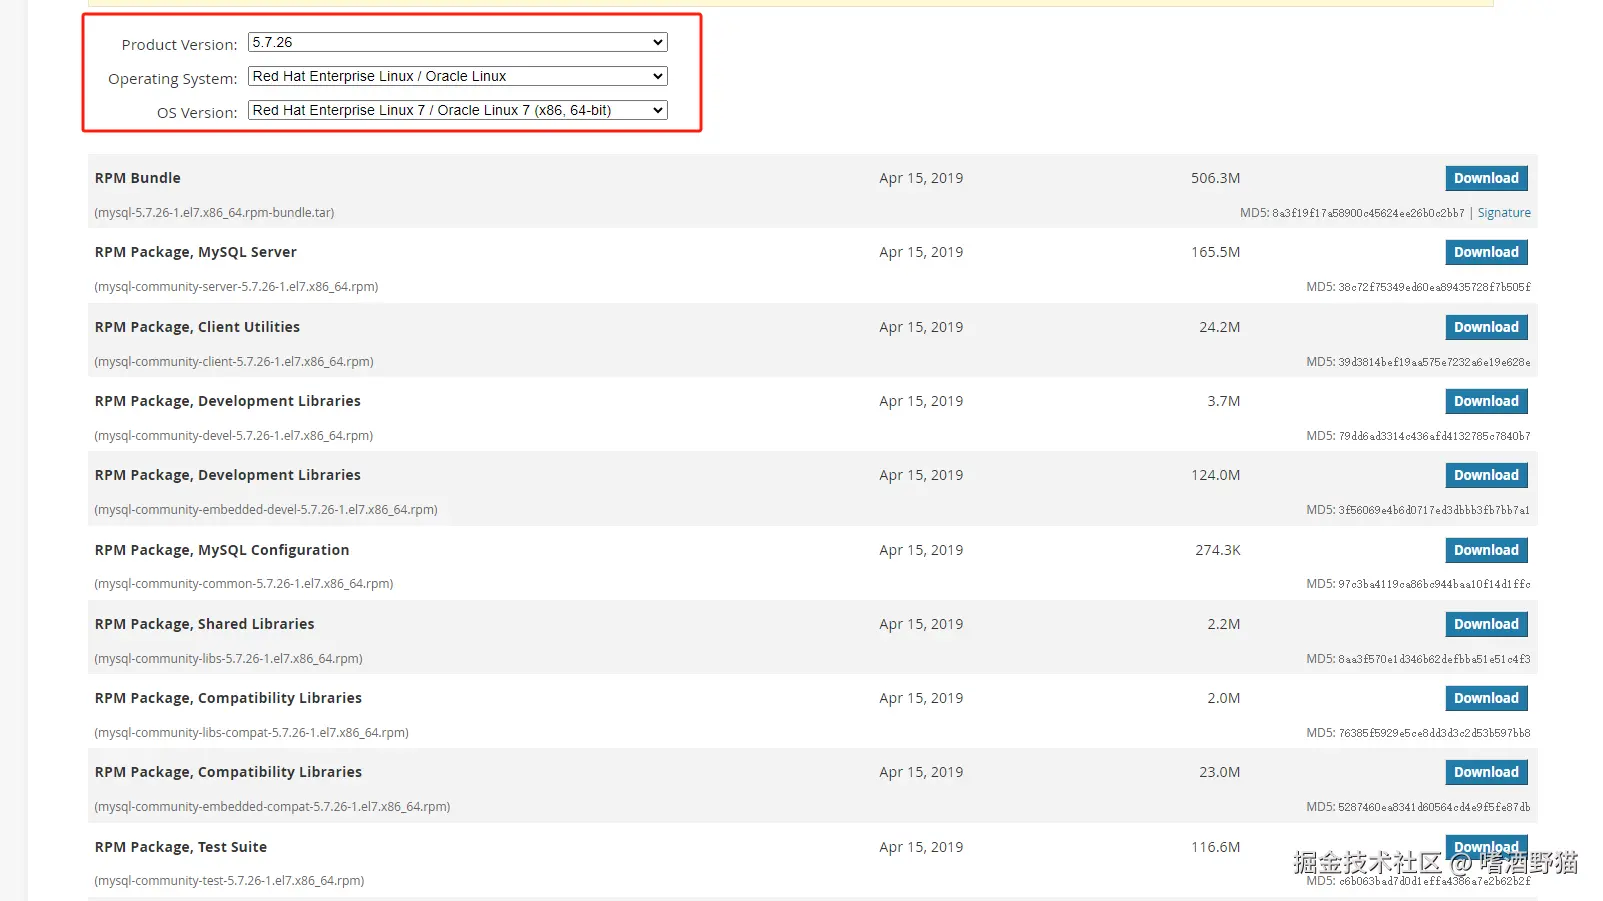Click the Test Suite package release date
Screen dimensions: 1603x901
pos(921,847)
